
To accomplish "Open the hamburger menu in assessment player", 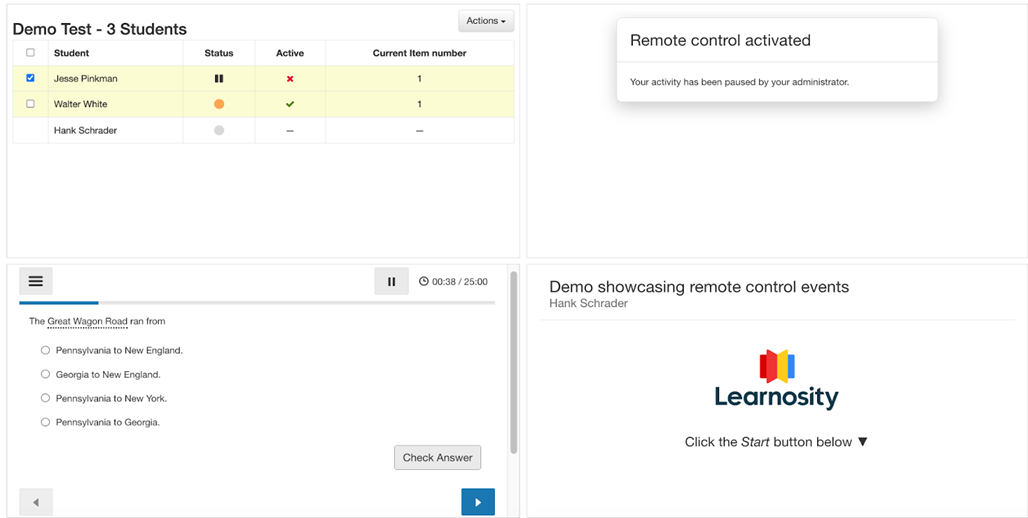I will pyautogui.click(x=36, y=282).
